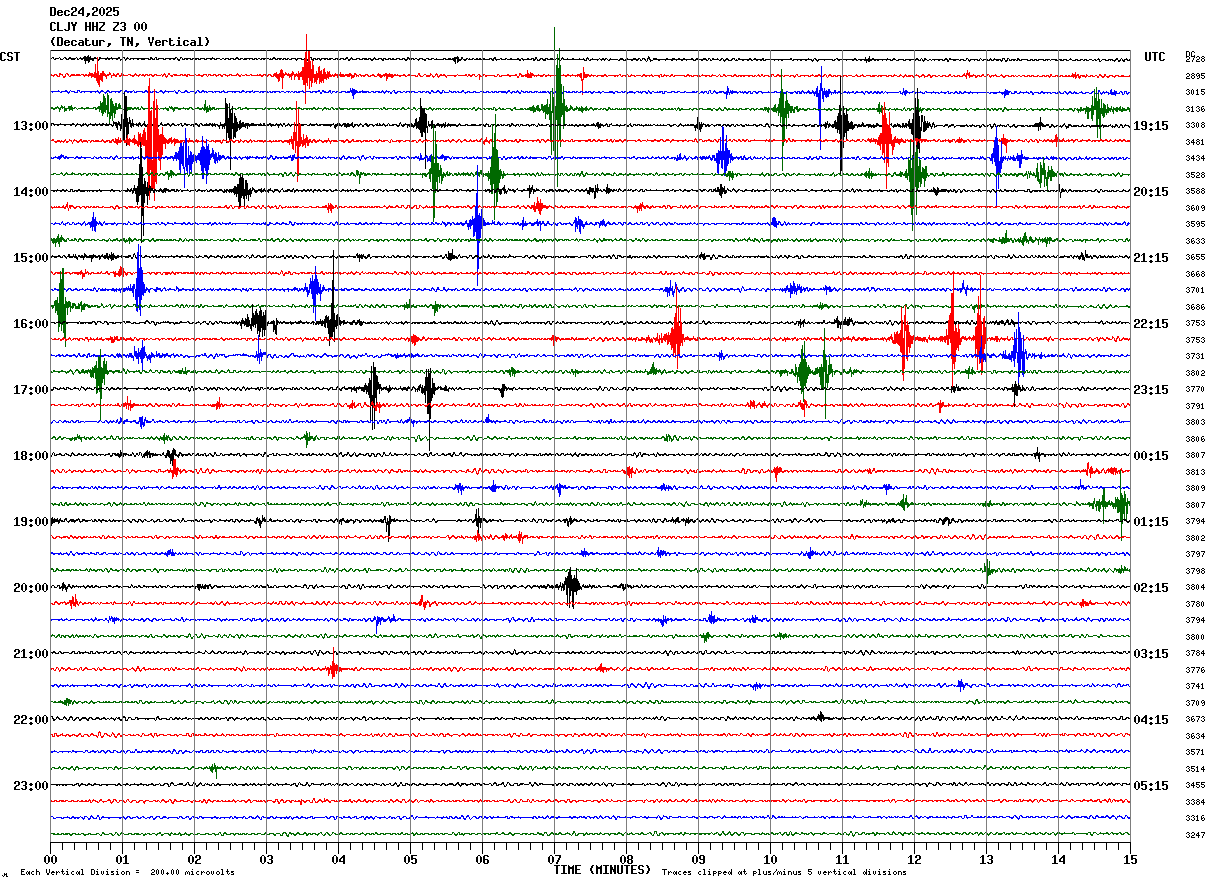Click the 04:15 UTC time label

click(1151, 720)
